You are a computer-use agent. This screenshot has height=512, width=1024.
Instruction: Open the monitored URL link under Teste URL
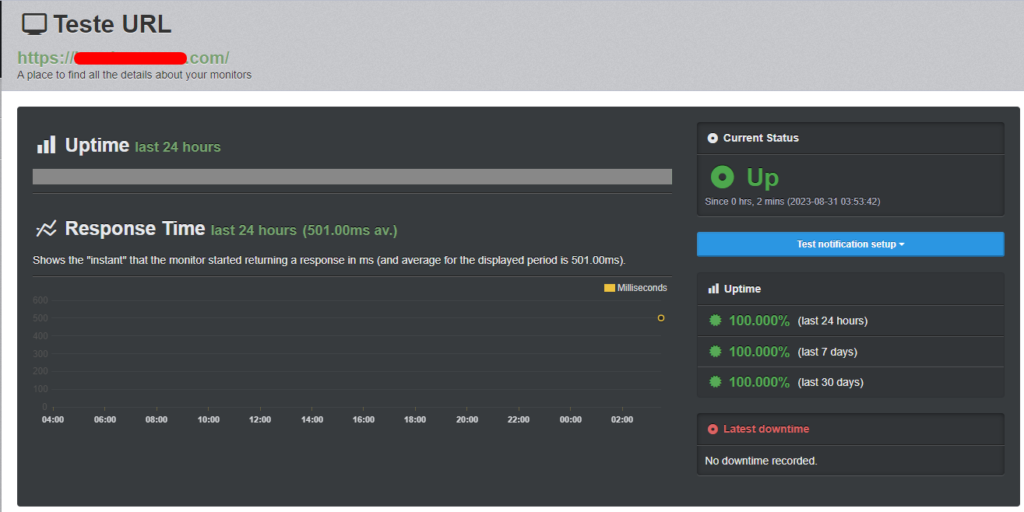point(123,57)
